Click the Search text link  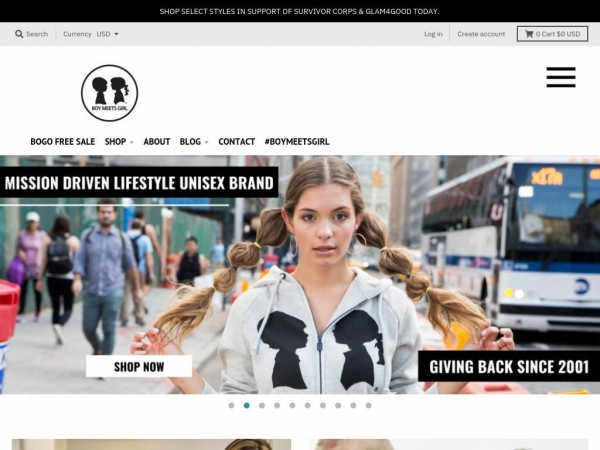tap(37, 34)
